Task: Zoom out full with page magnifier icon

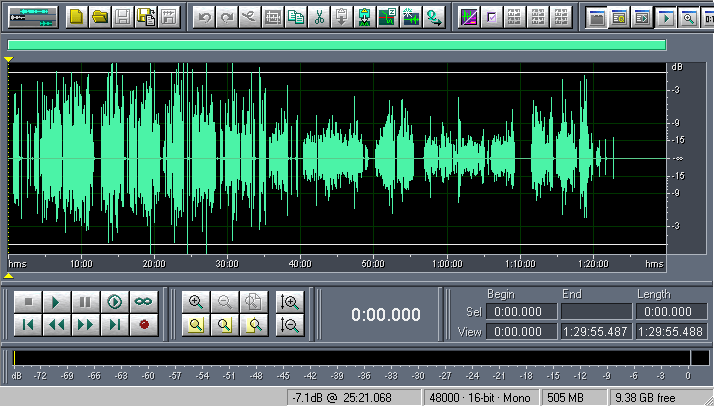Action: coord(254,302)
